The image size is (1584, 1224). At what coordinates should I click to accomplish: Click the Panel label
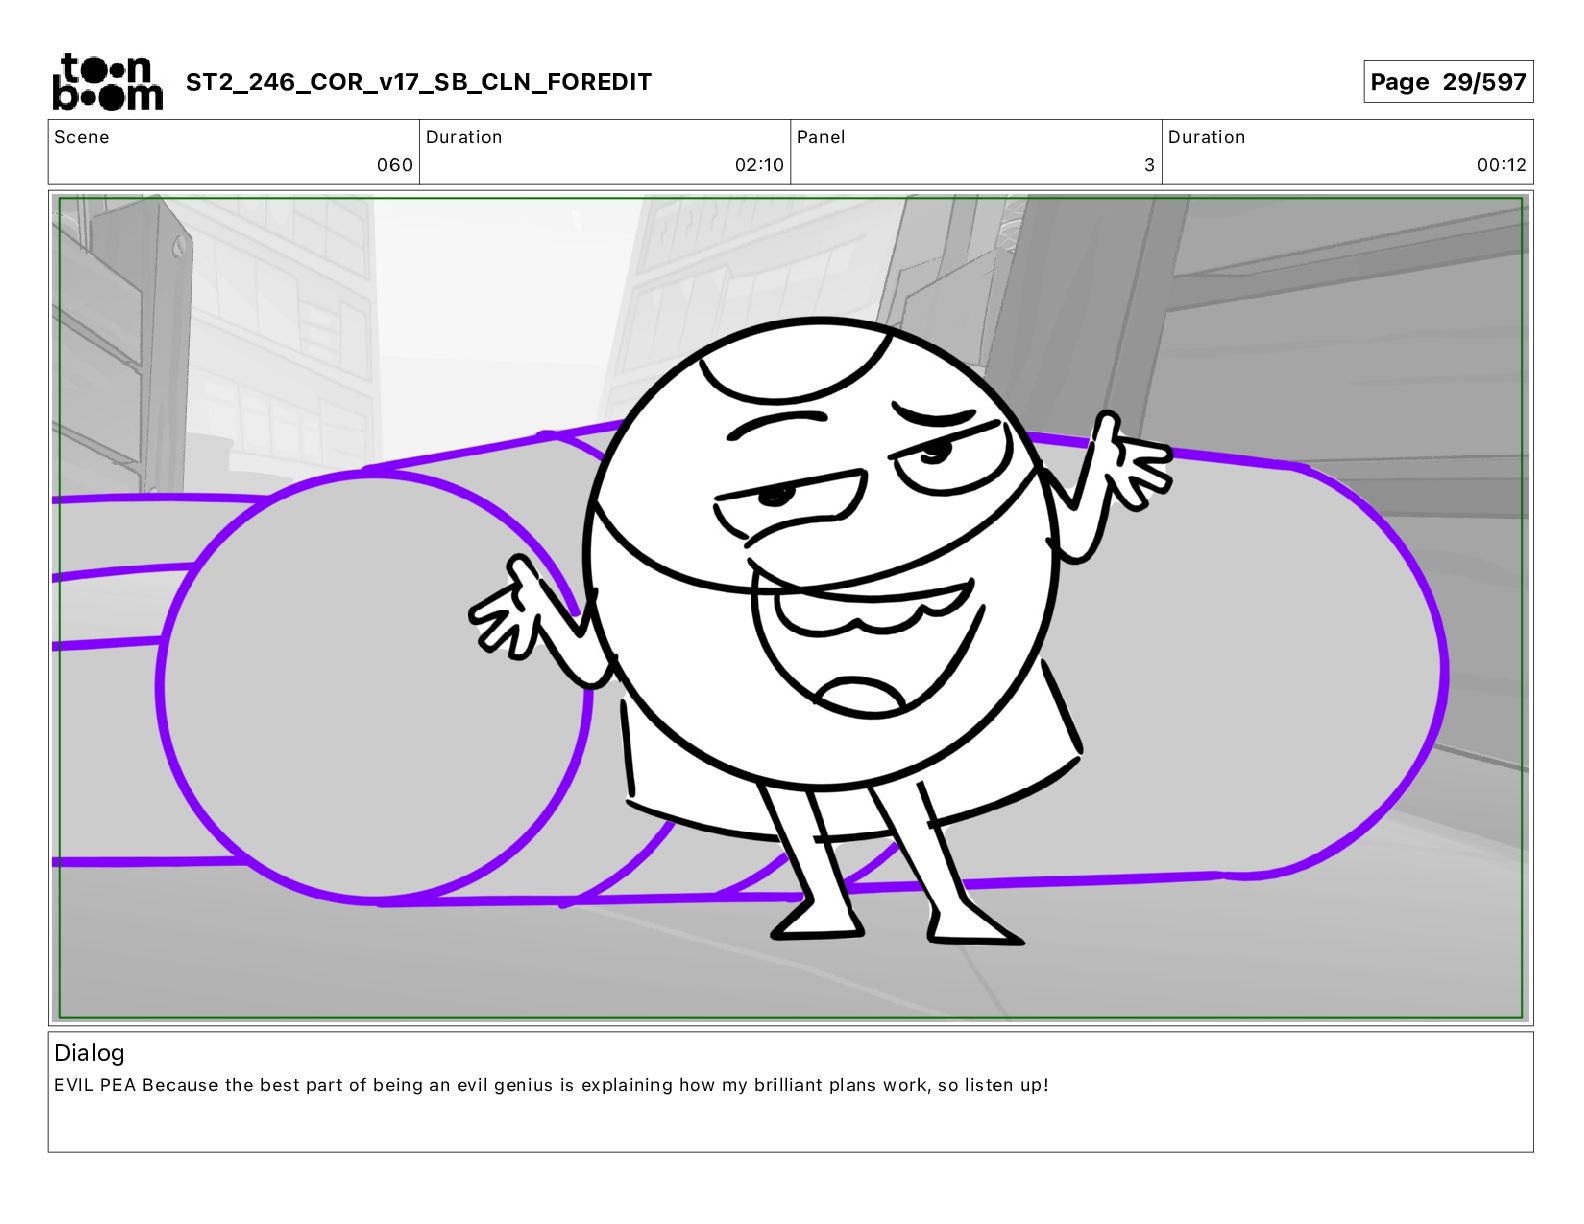click(821, 137)
